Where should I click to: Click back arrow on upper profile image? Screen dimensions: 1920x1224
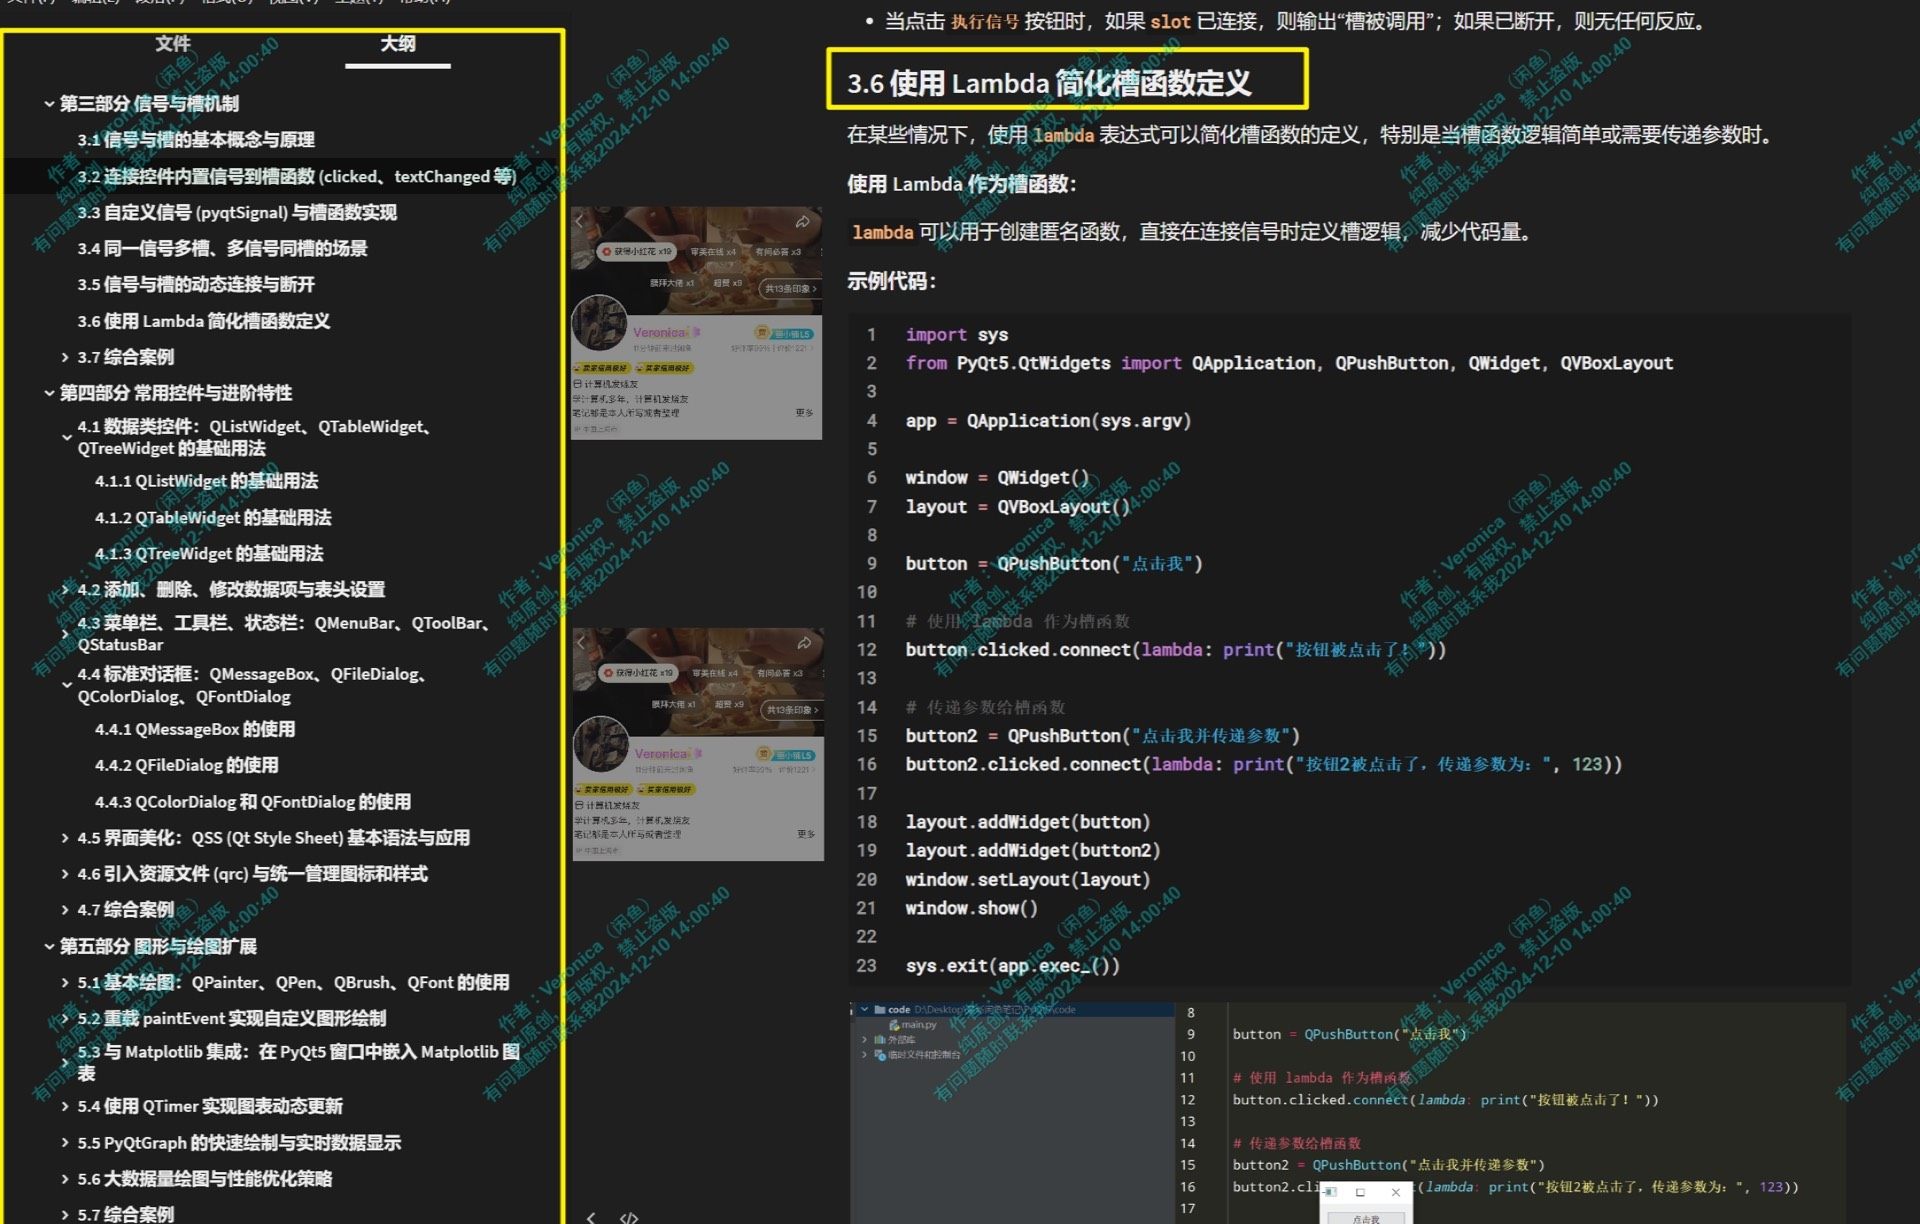(580, 220)
